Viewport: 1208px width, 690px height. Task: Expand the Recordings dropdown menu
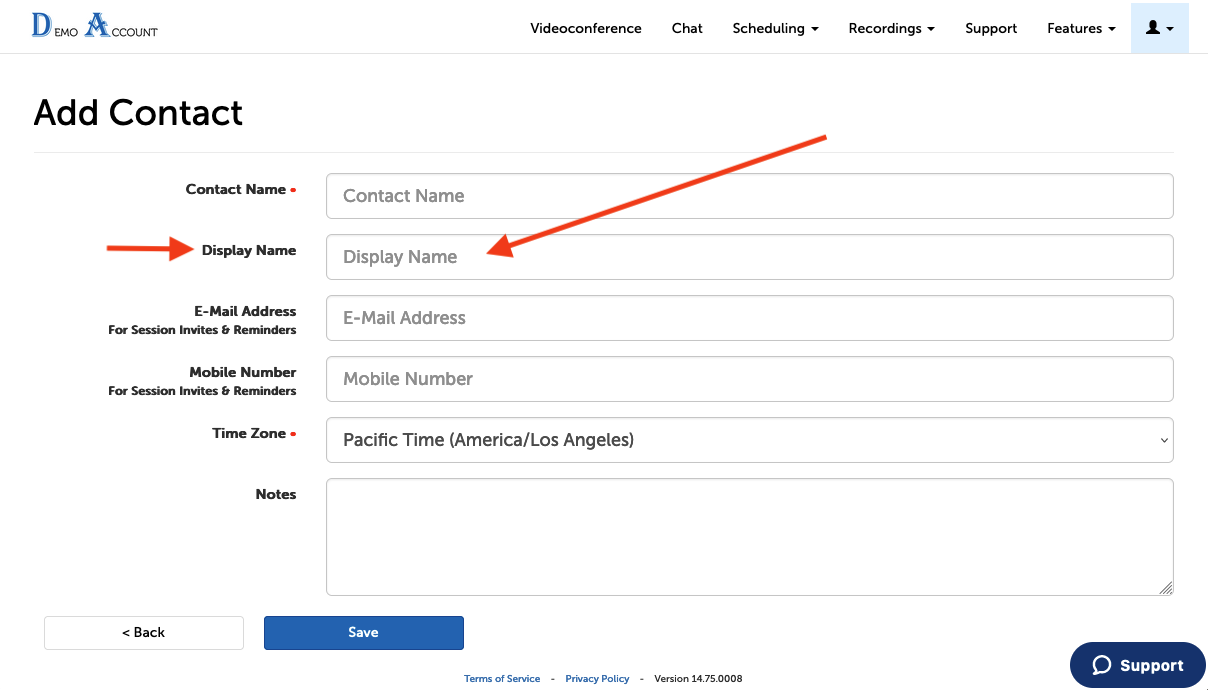pos(891,28)
